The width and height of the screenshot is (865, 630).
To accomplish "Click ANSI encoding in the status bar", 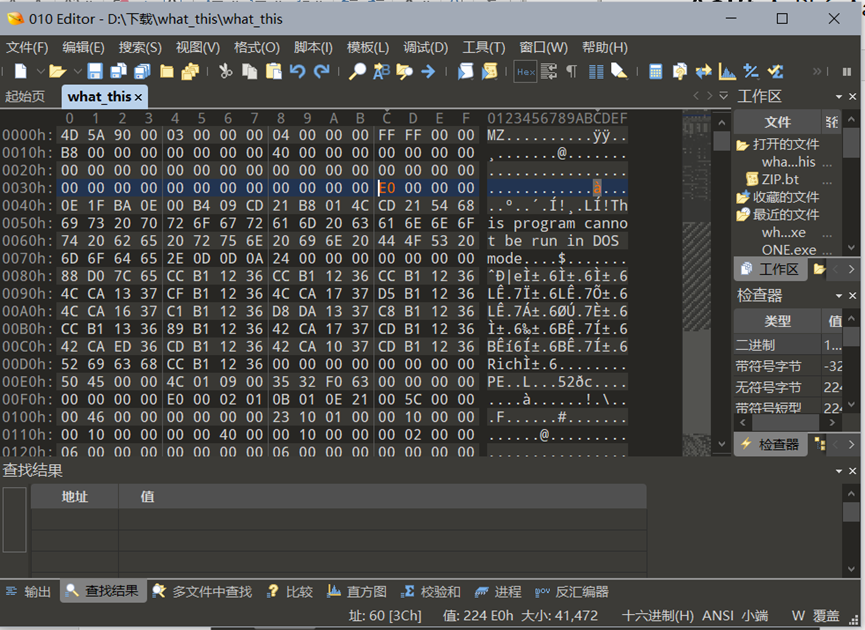I will (x=718, y=616).
